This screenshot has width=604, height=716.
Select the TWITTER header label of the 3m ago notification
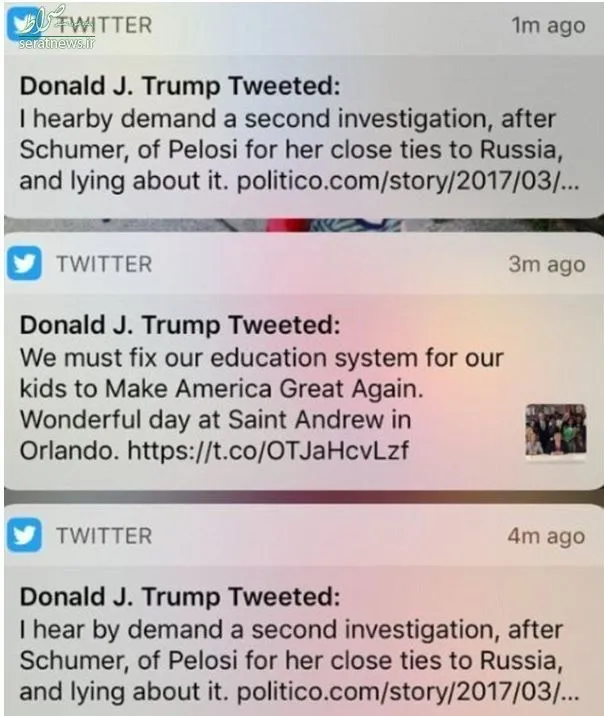[x=104, y=264]
